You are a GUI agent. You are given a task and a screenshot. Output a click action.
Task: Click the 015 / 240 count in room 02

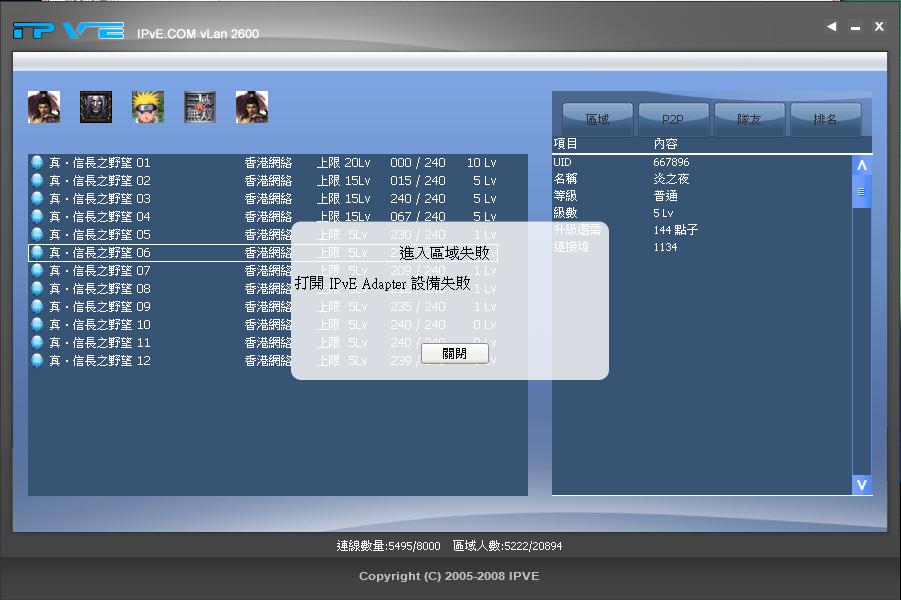pos(418,180)
